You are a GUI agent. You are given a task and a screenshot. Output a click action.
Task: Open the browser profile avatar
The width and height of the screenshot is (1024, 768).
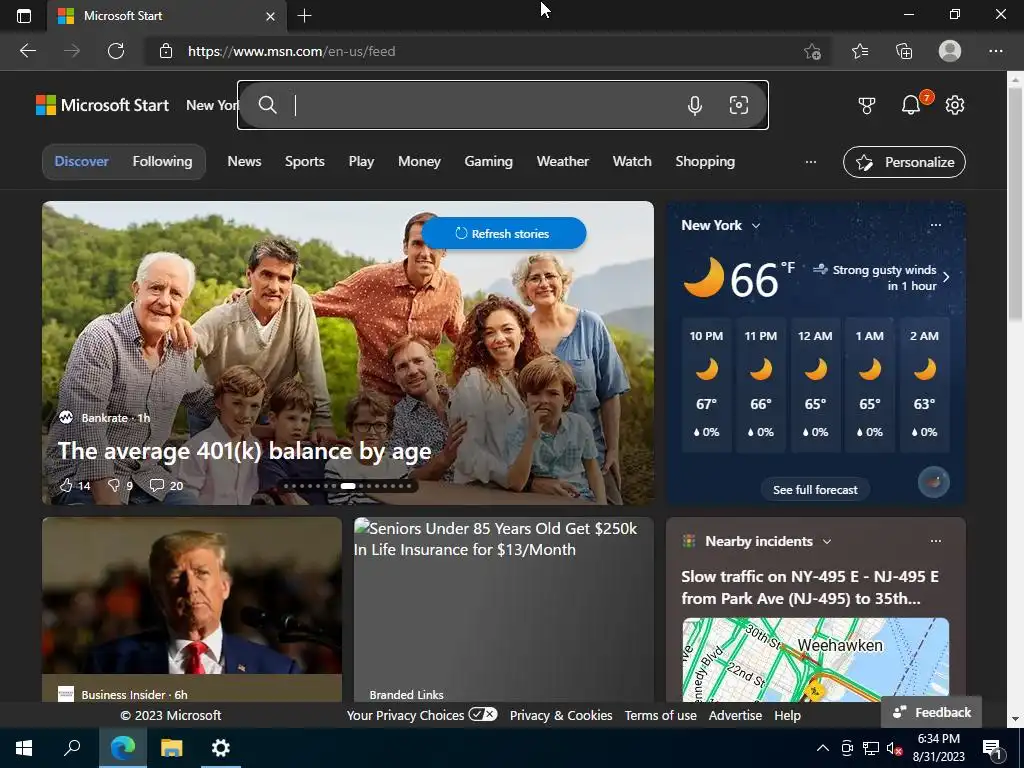click(x=950, y=51)
